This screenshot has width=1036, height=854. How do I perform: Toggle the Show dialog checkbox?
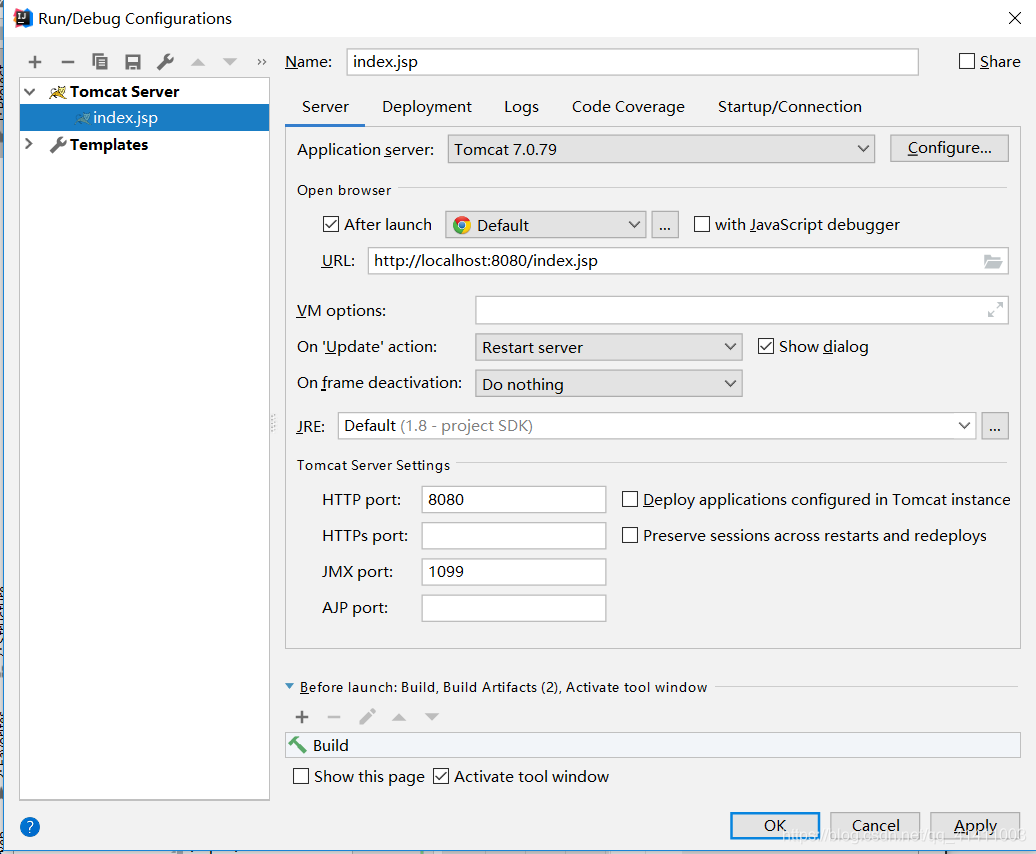pos(766,346)
